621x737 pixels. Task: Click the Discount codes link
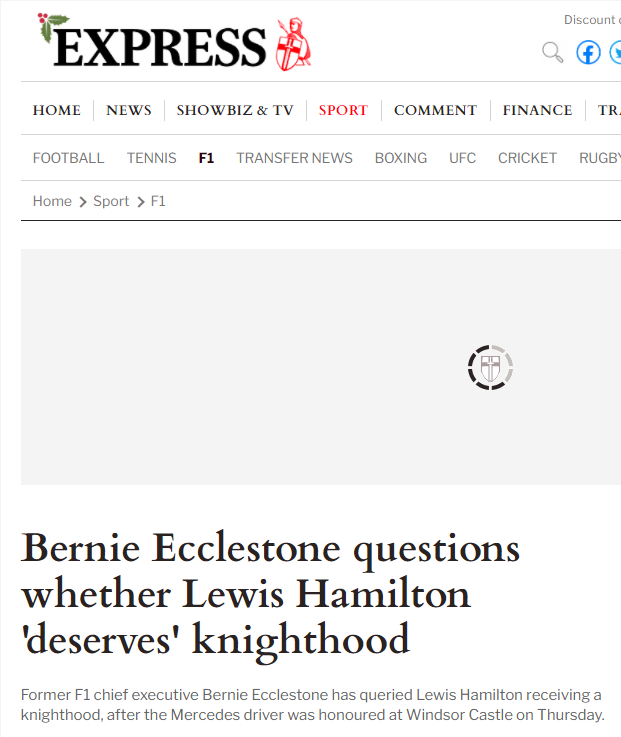[591, 20]
